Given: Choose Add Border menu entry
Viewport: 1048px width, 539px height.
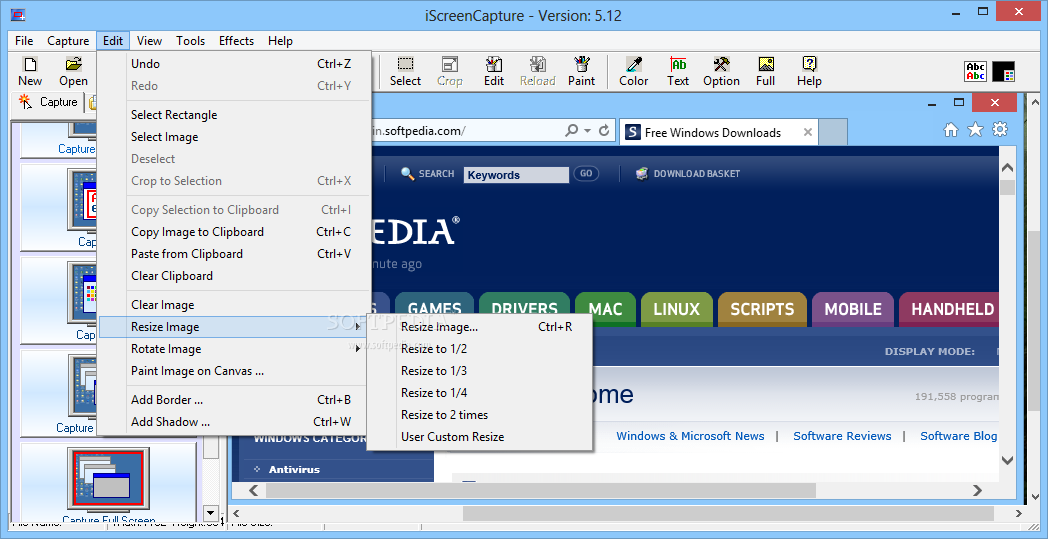Looking at the screenshot, I should [235, 400].
